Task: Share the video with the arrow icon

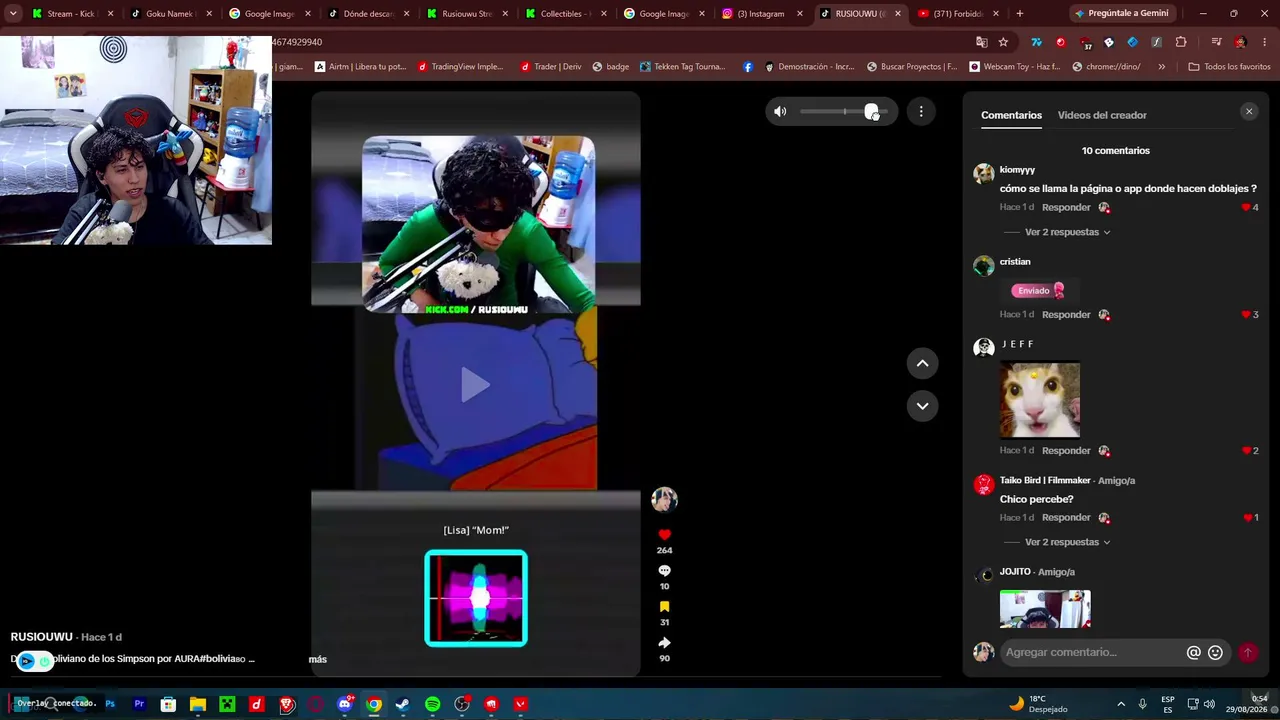Action: click(x=664, y=643)
